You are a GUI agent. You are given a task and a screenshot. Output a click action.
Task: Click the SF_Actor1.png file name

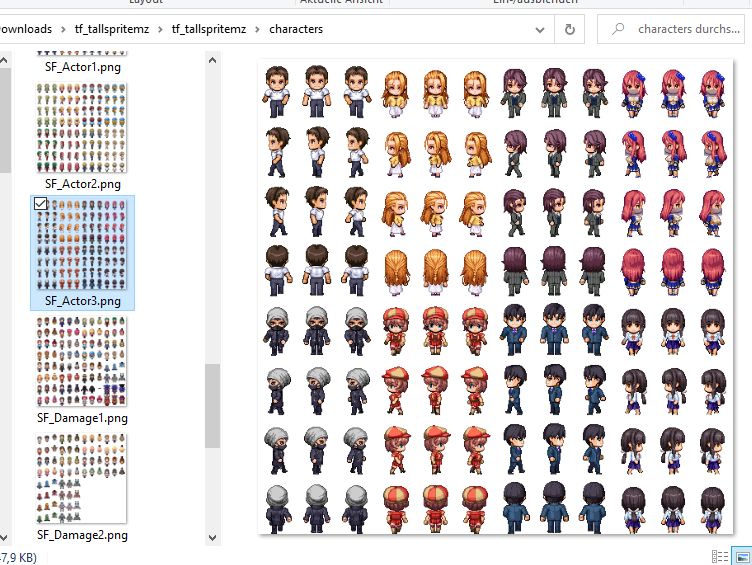coord(82,67)
